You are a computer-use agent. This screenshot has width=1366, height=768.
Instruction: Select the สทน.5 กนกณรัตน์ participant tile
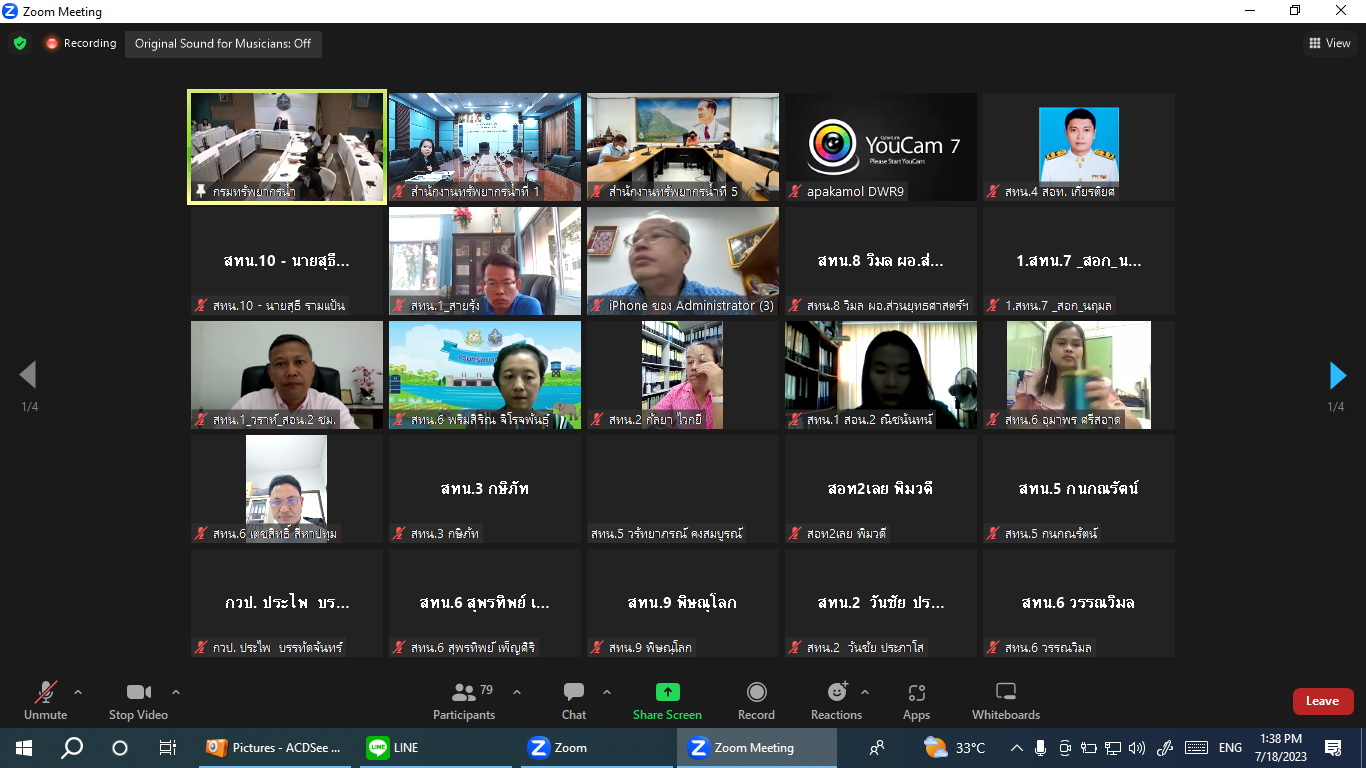point(1079,489)
